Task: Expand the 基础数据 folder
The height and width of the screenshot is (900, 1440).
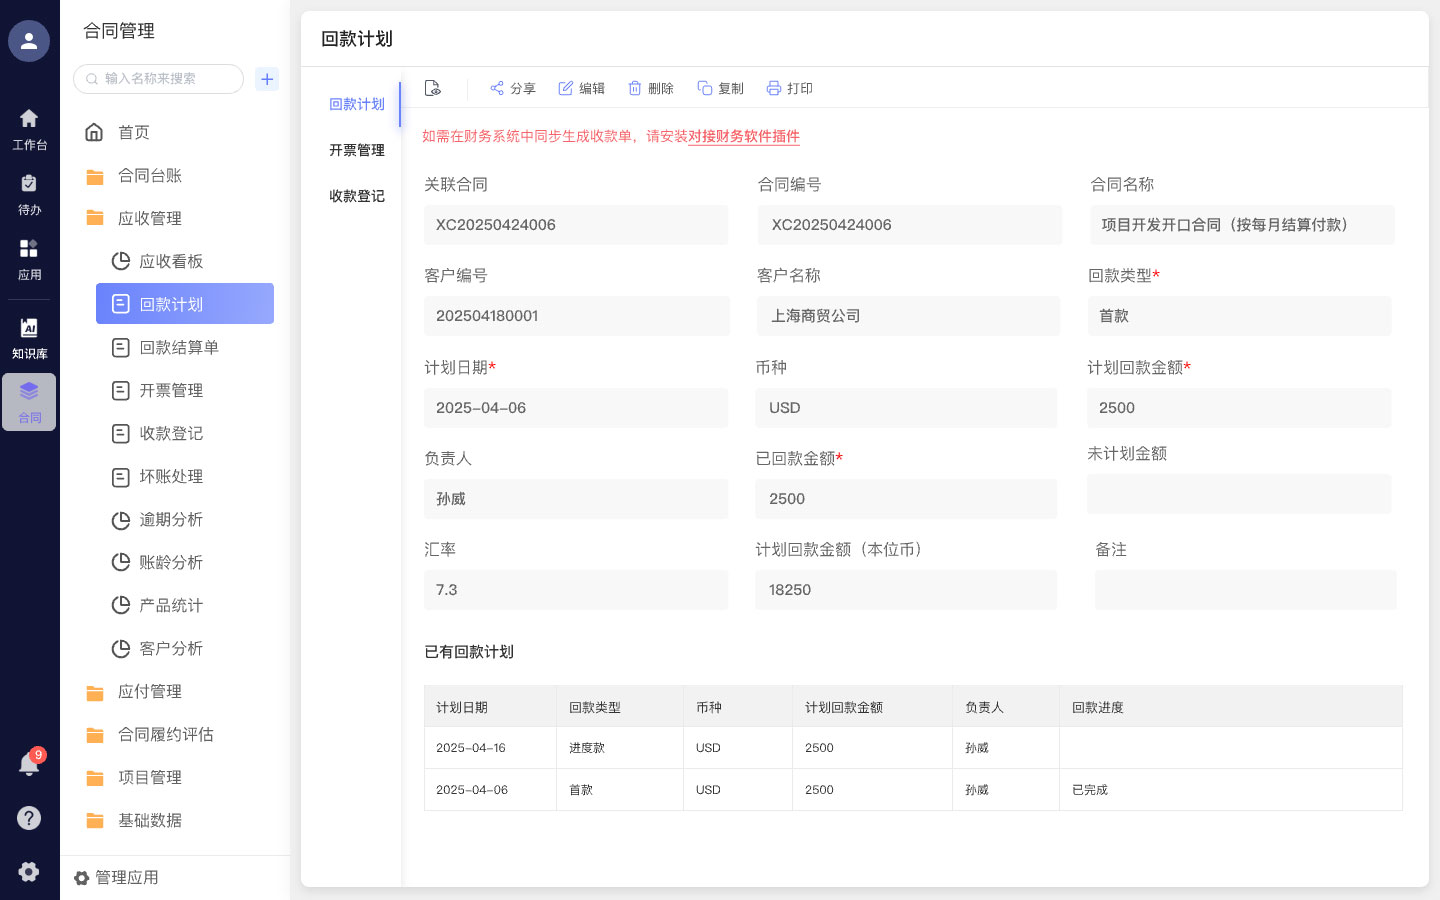Action: tap(150, 820)
